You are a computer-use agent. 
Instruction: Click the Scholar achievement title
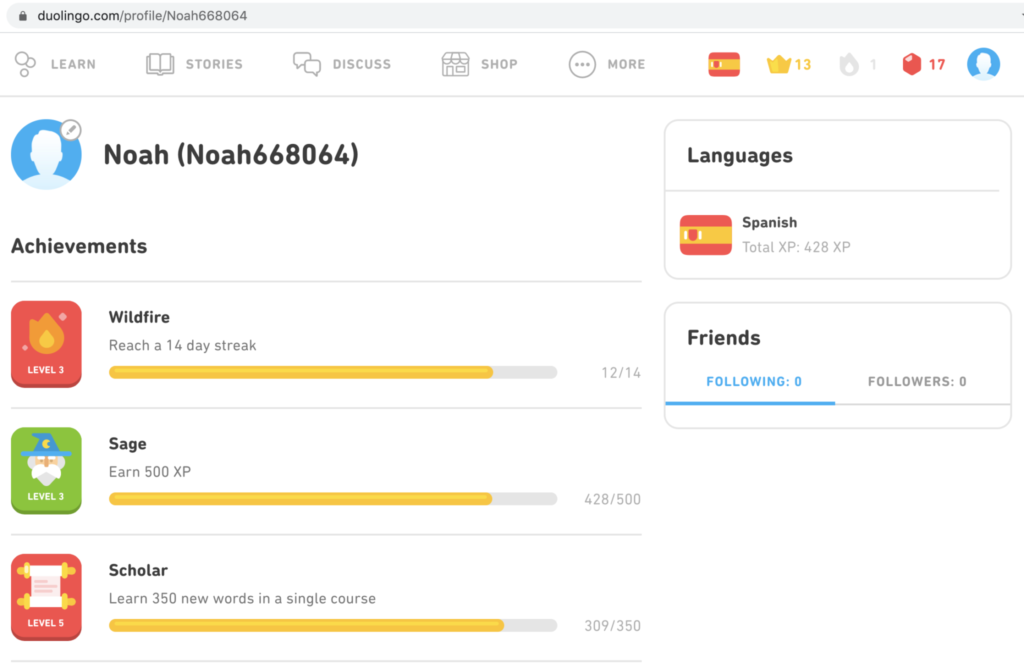tap(138, 570)
